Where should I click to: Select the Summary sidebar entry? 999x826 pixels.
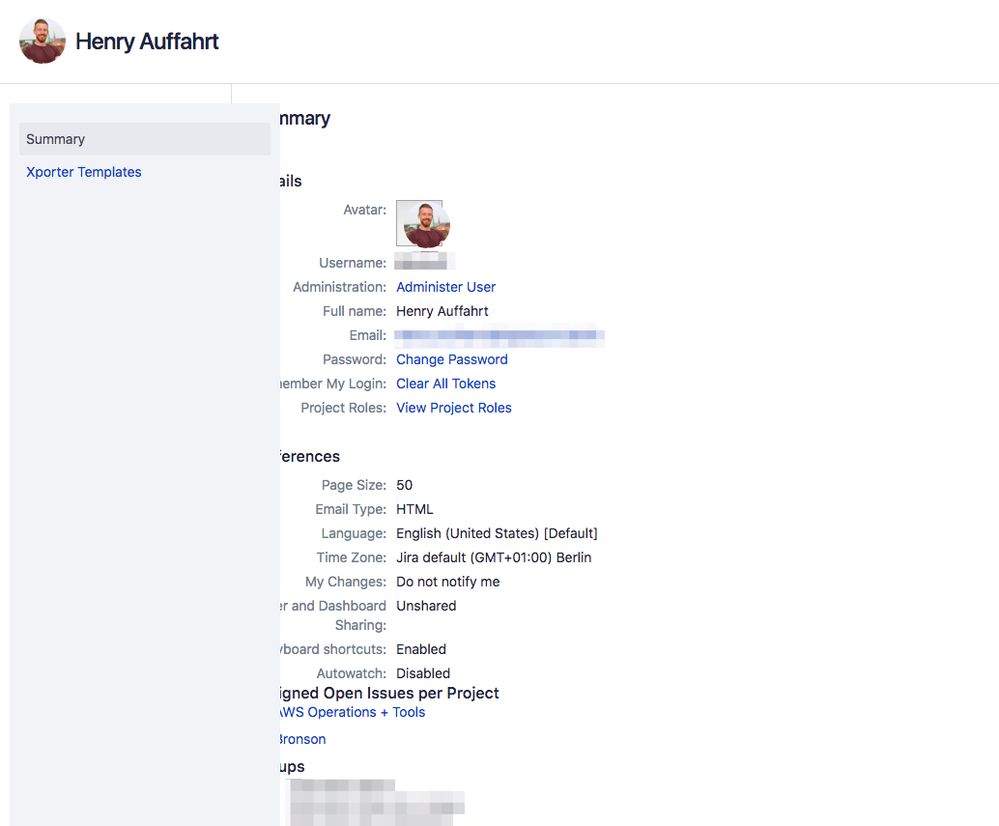55,138
